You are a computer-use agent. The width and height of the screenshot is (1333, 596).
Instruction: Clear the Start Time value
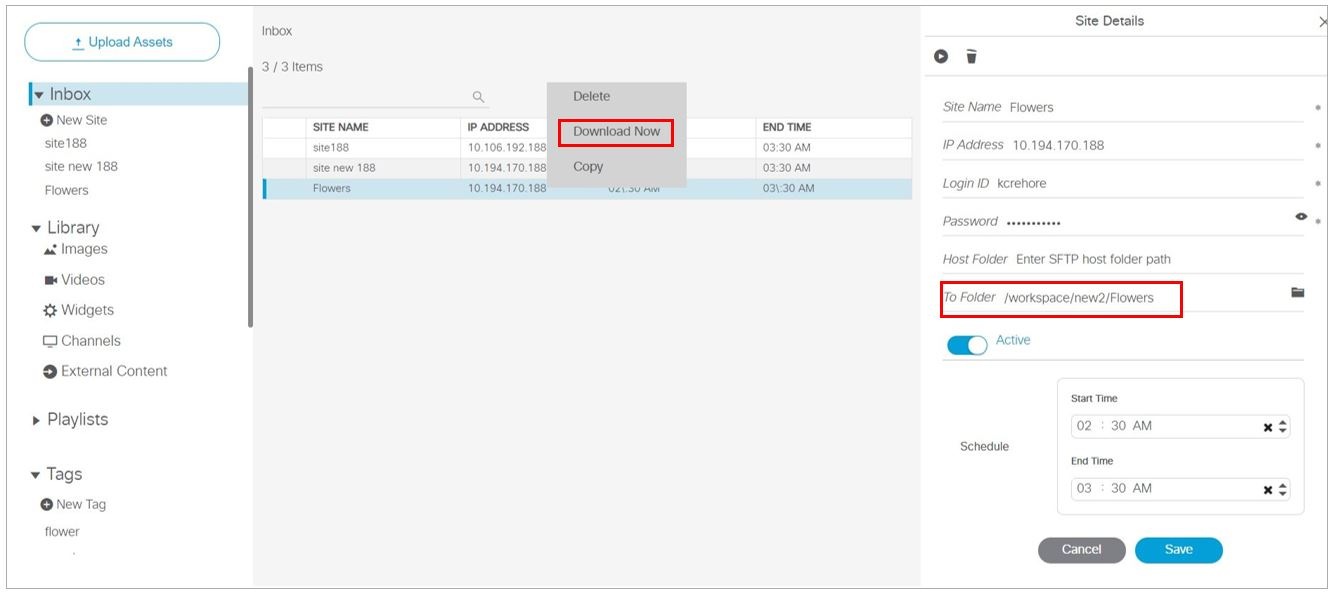tap(1268, 427)
